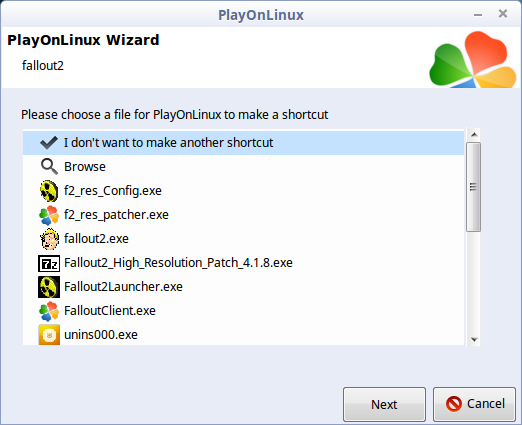Image resolution: width=522 pixels, height=425 pixels.
Task: Click the vertical scrollbar thumb
Action: click(473, 187)
